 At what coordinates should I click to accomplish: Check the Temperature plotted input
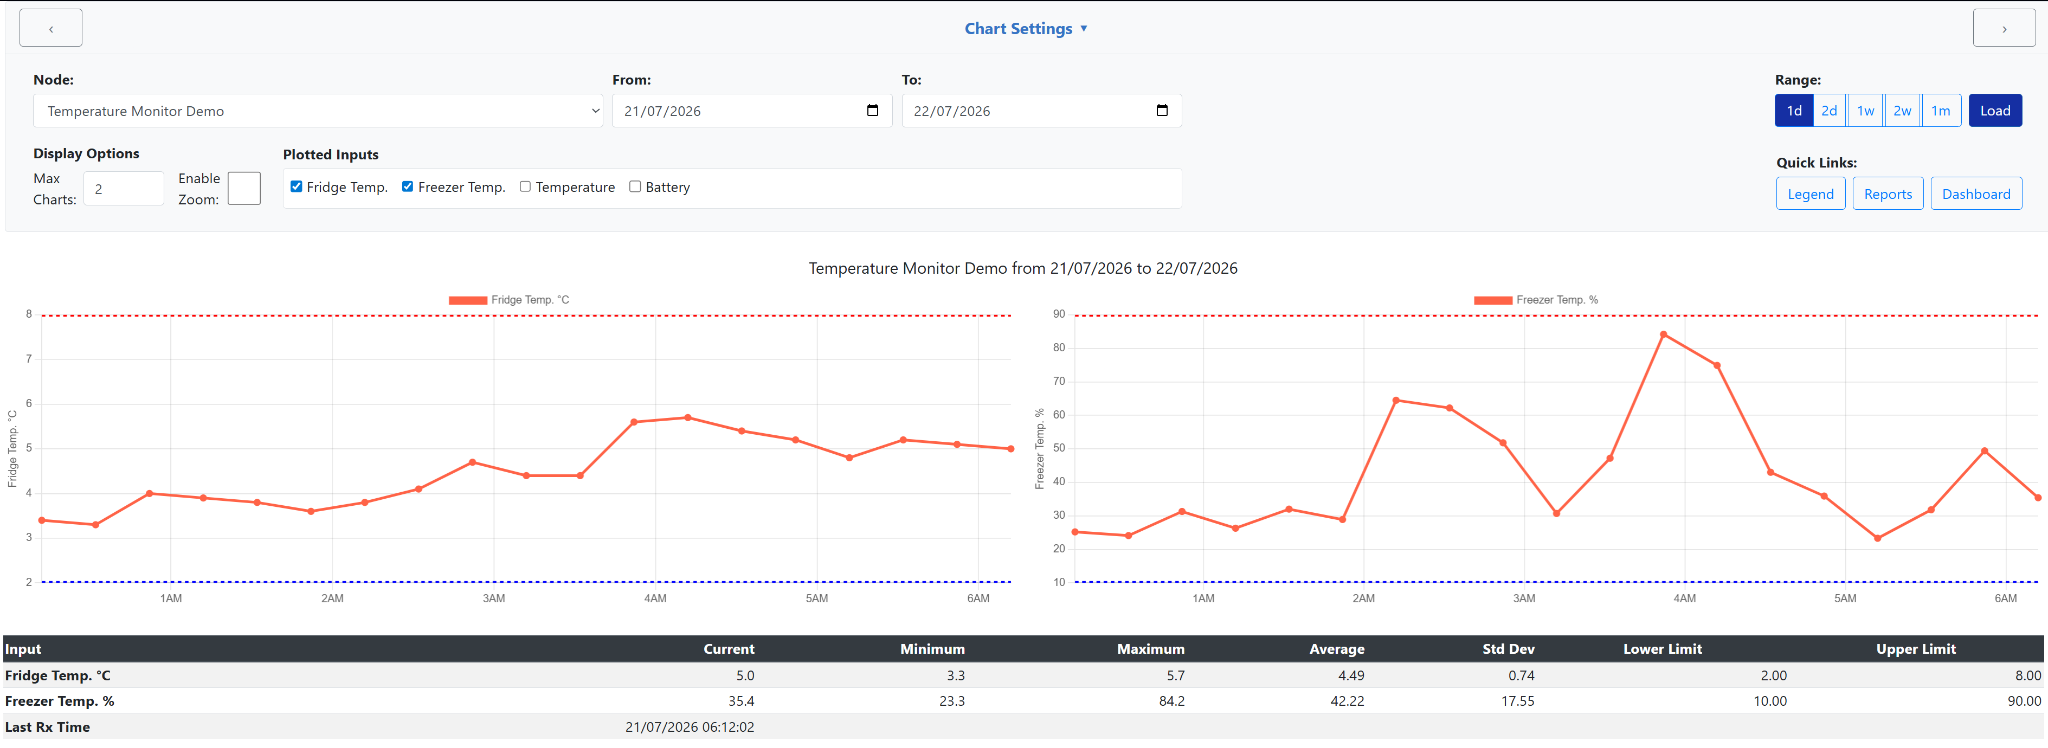[x=525, y=186]
